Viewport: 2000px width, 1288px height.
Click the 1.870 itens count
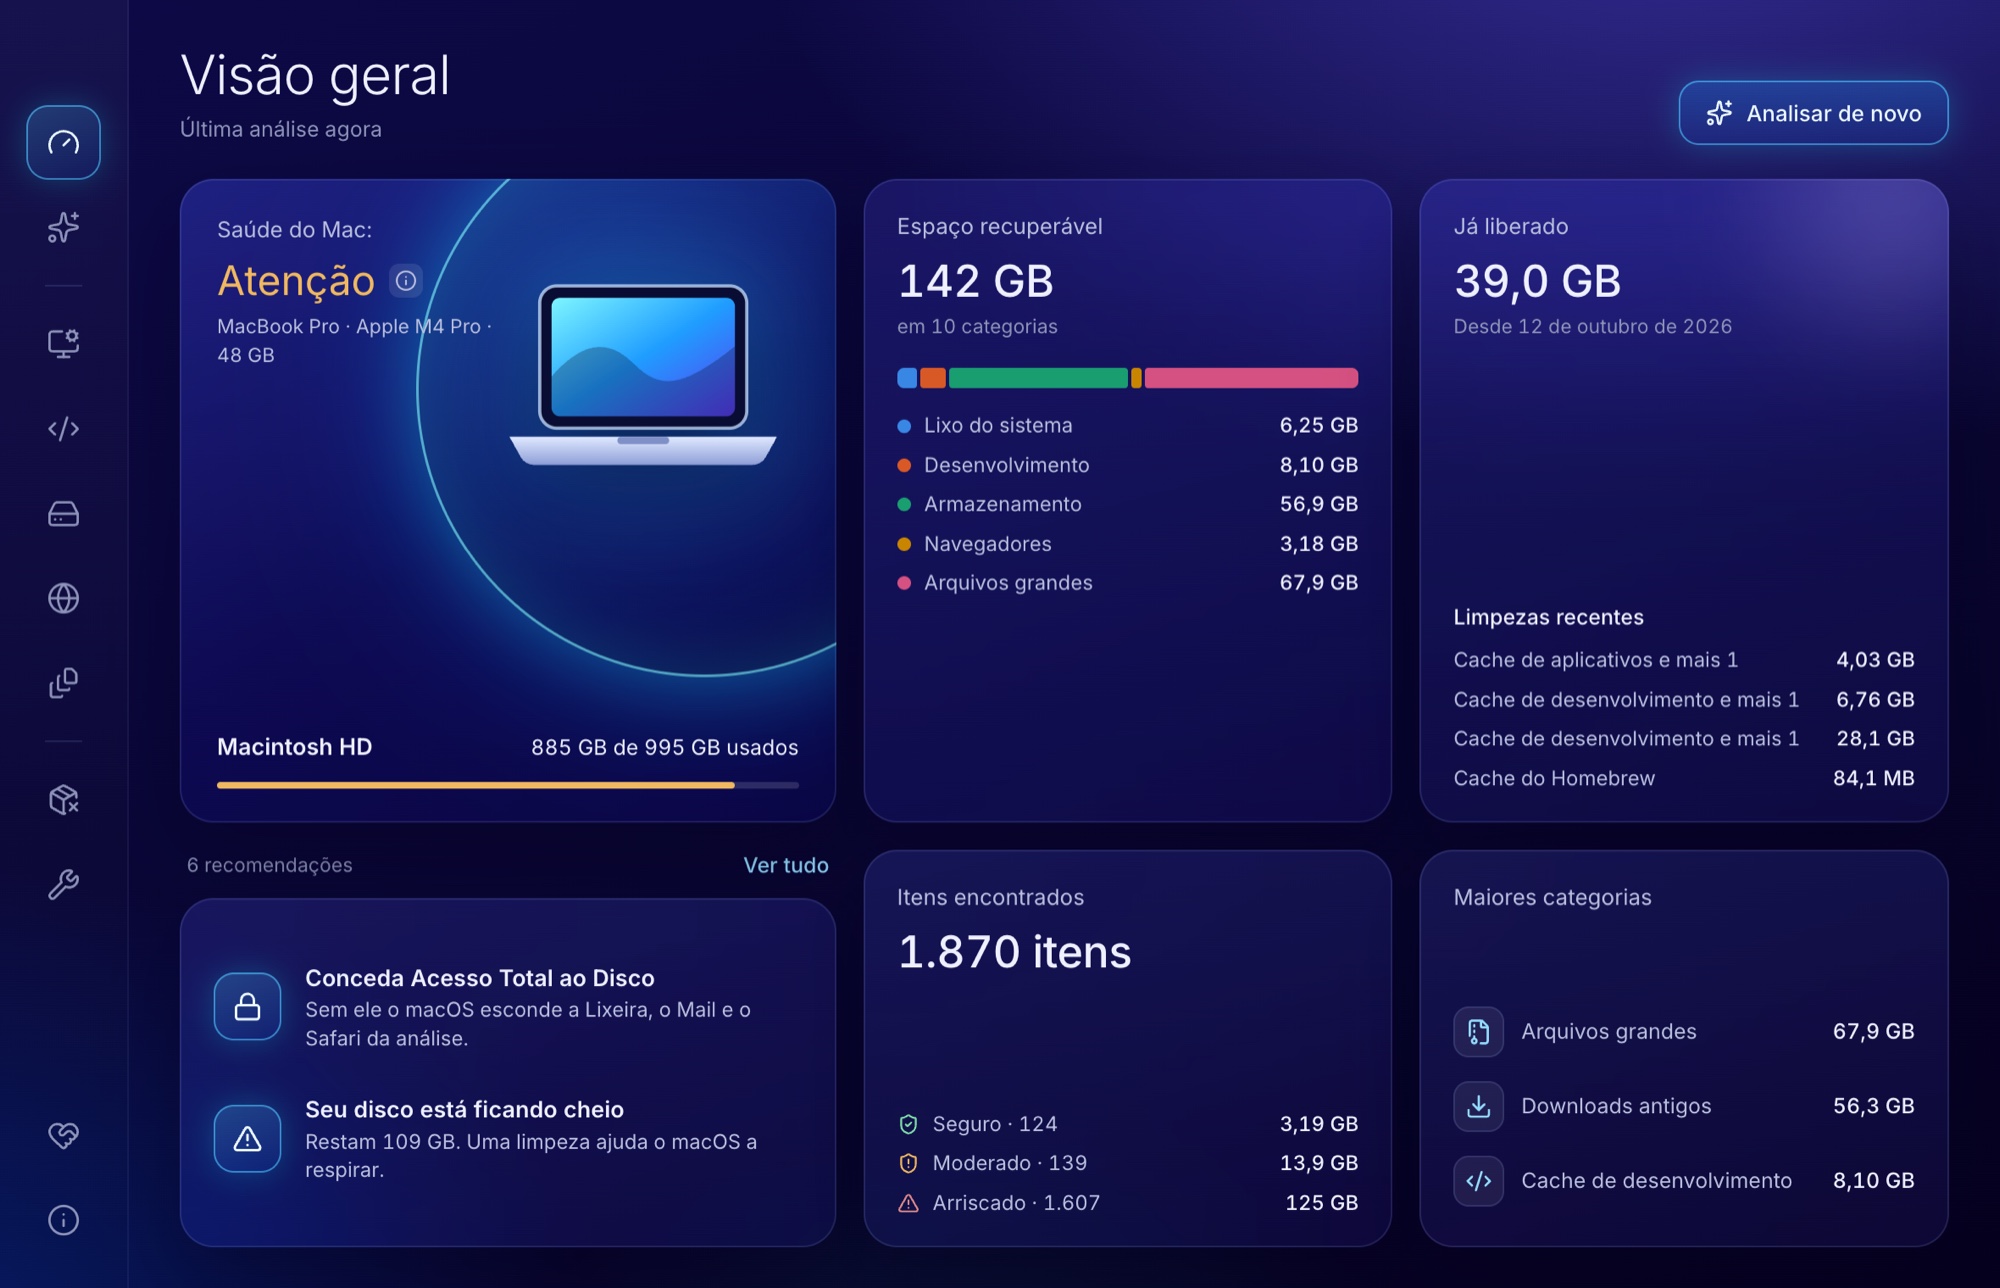[x=1014, y=952]
